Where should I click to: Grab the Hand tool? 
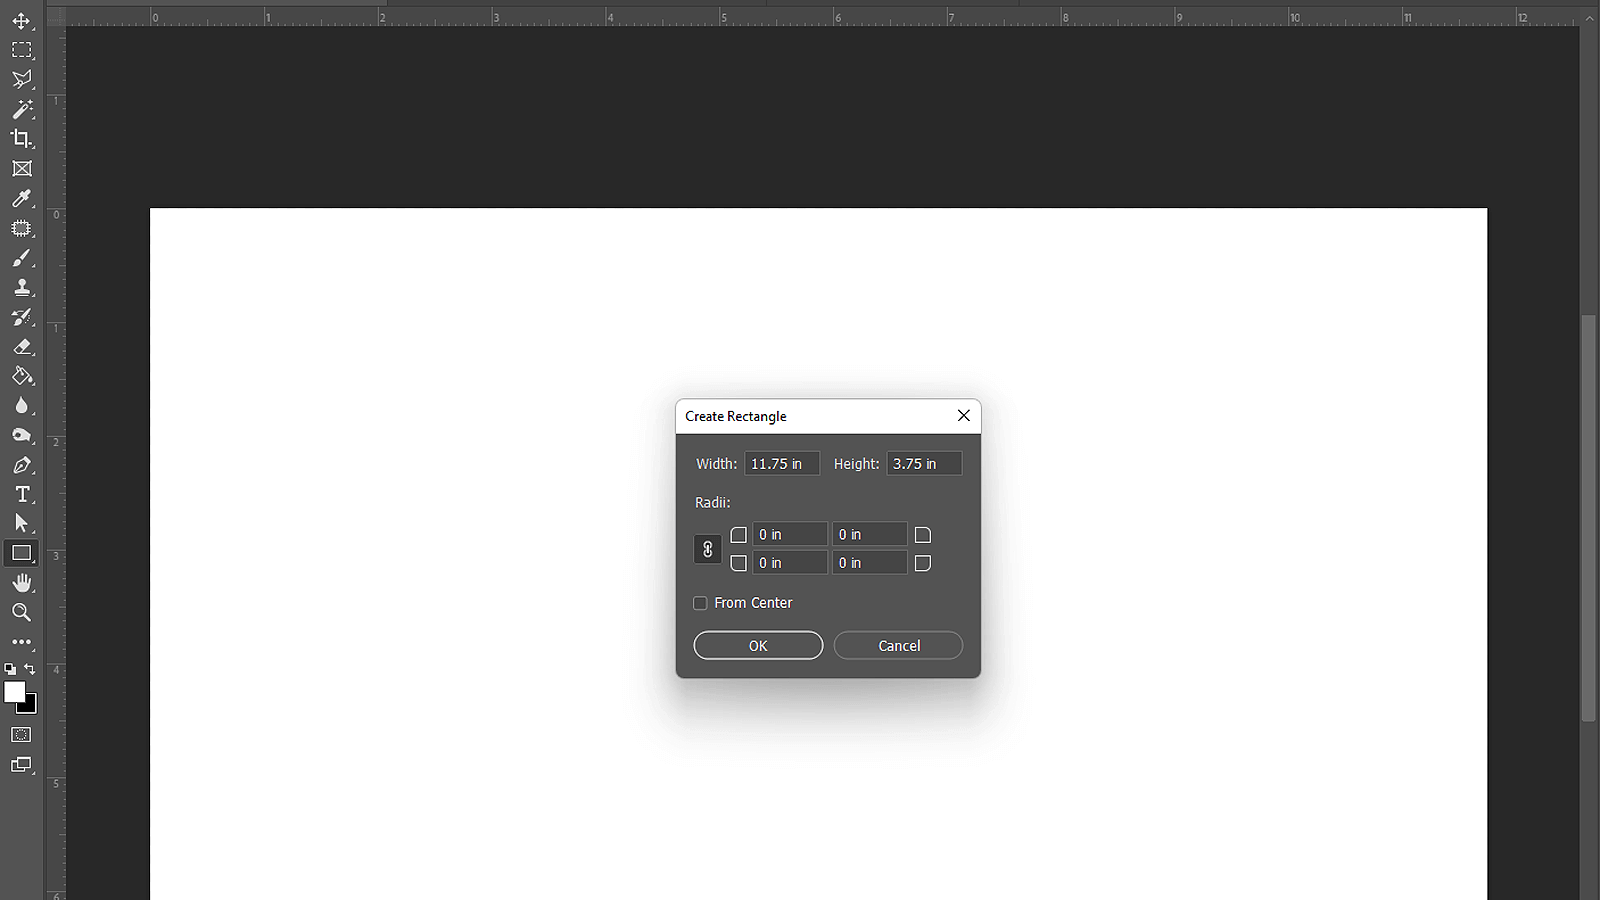pyautogui.click(x=22, y=582)
